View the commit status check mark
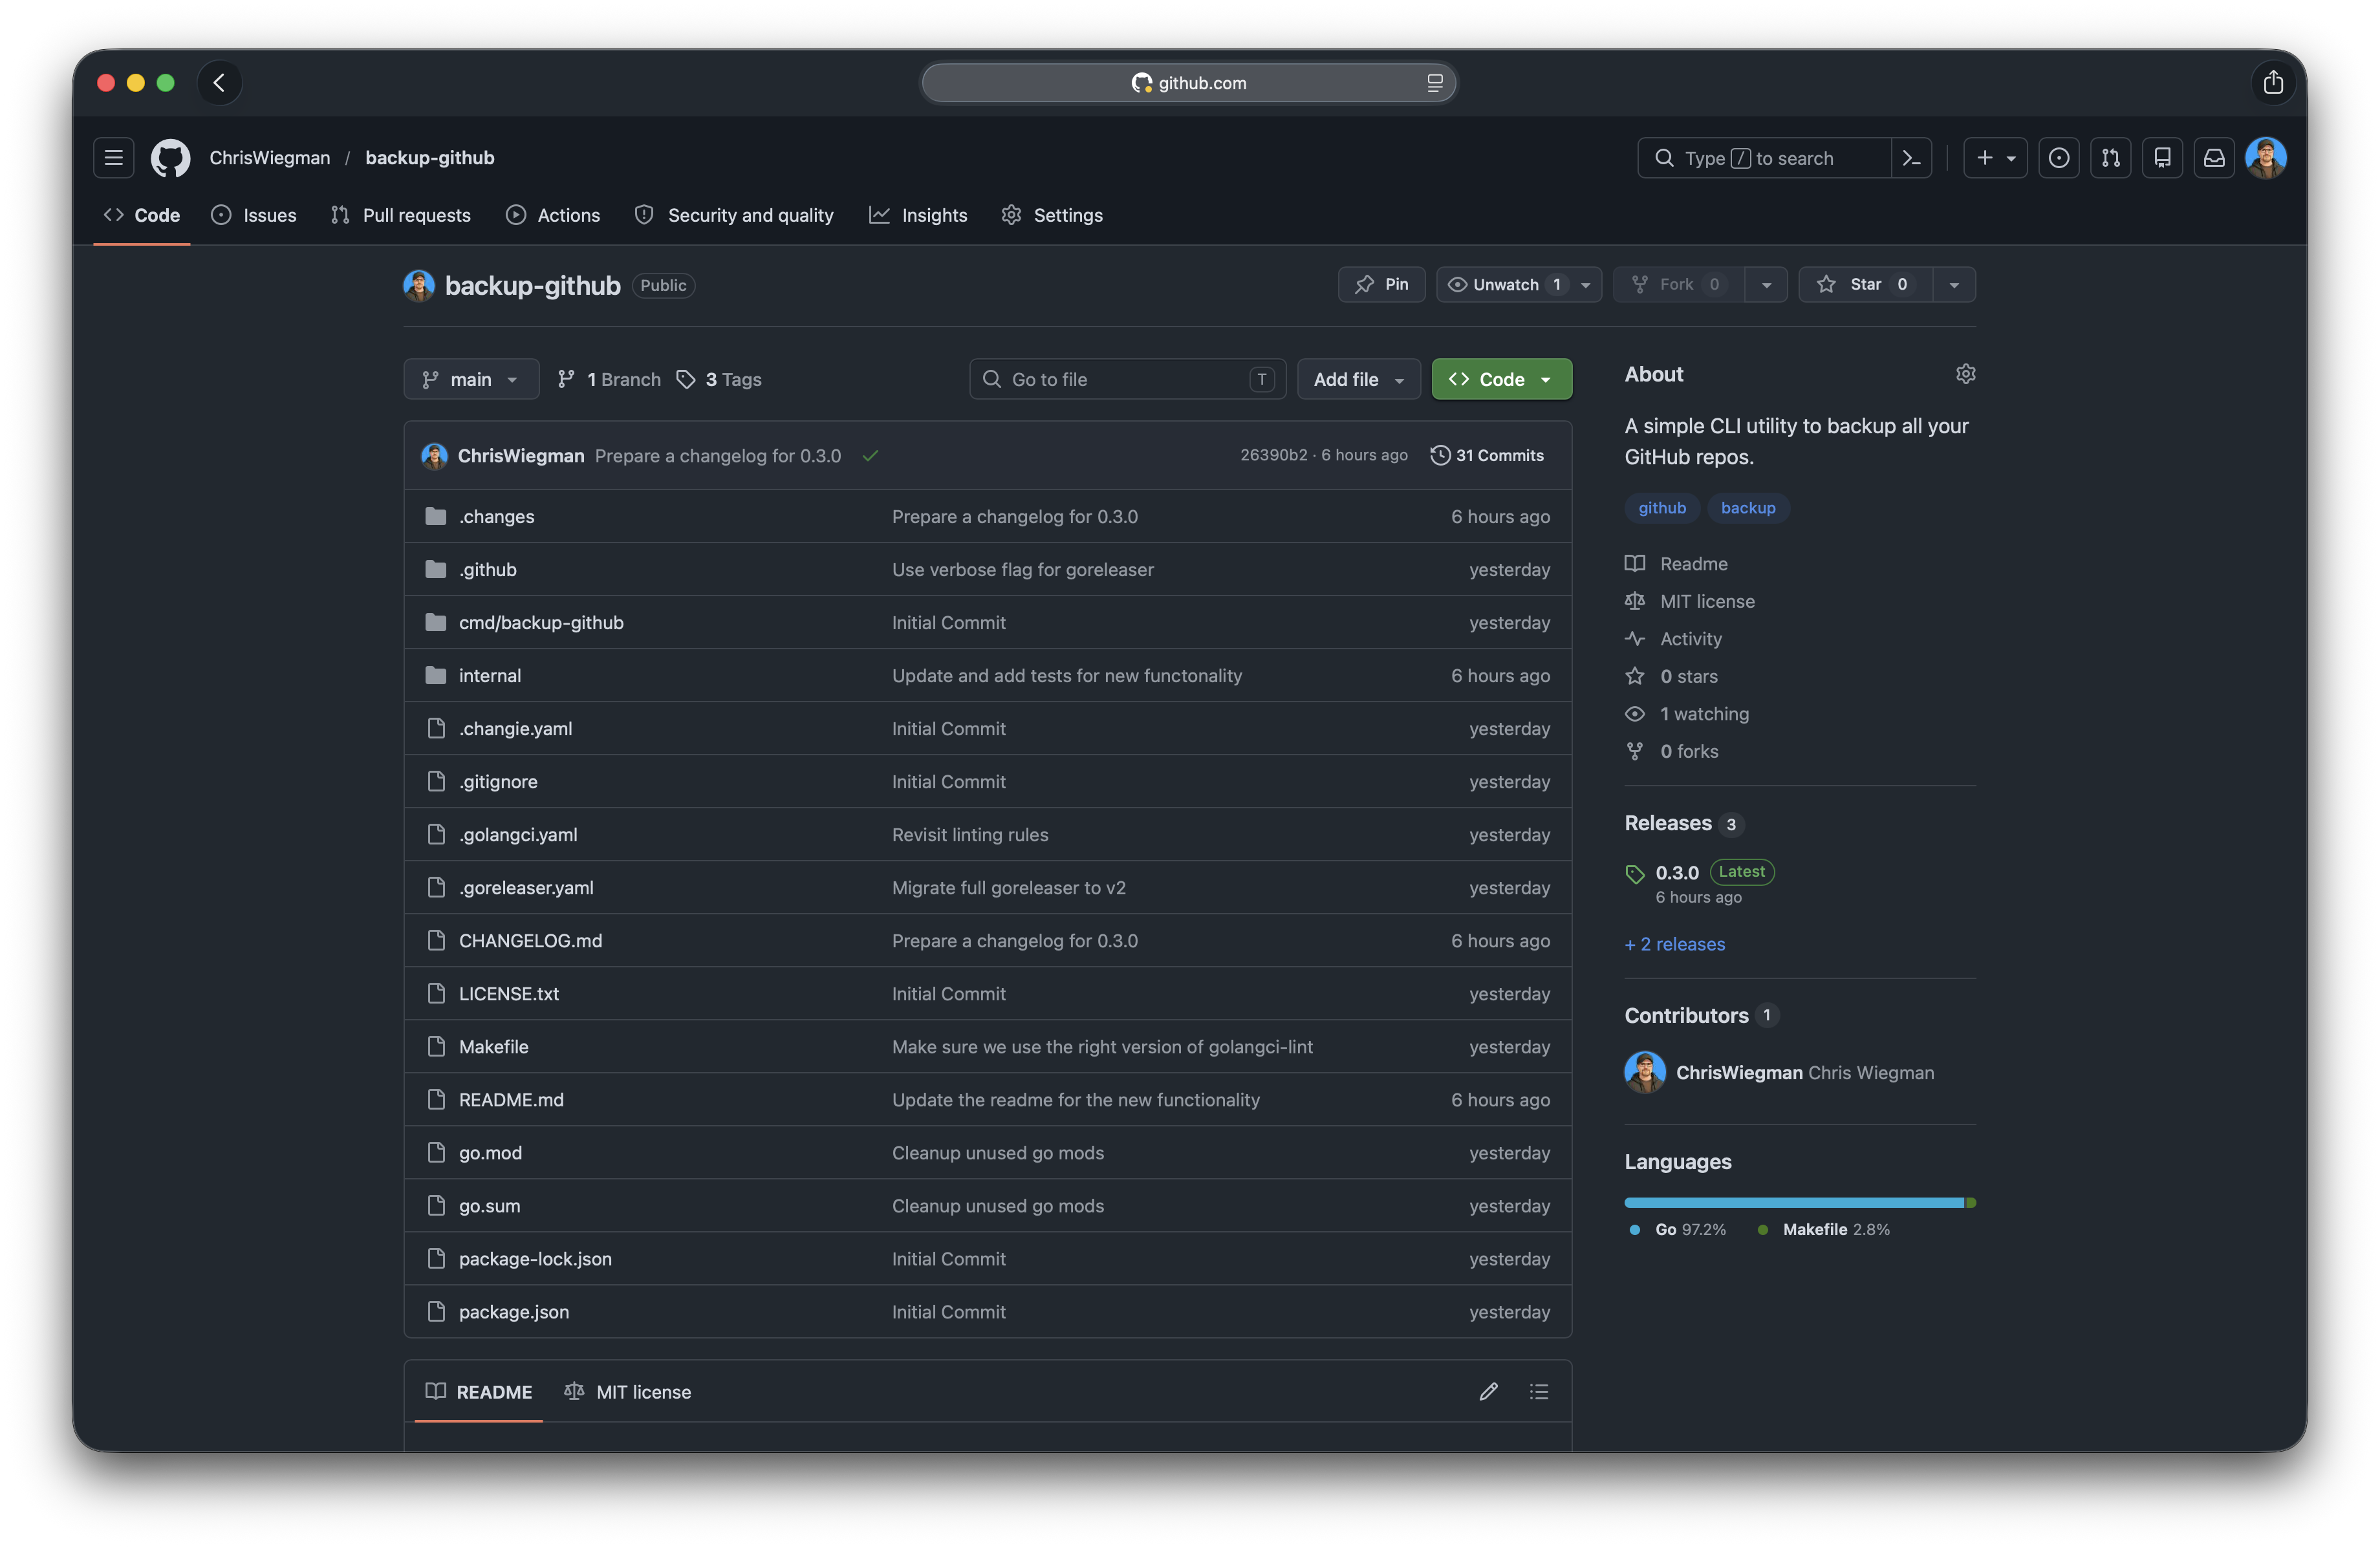2380x1548 pixels. (x=870, y=456)
